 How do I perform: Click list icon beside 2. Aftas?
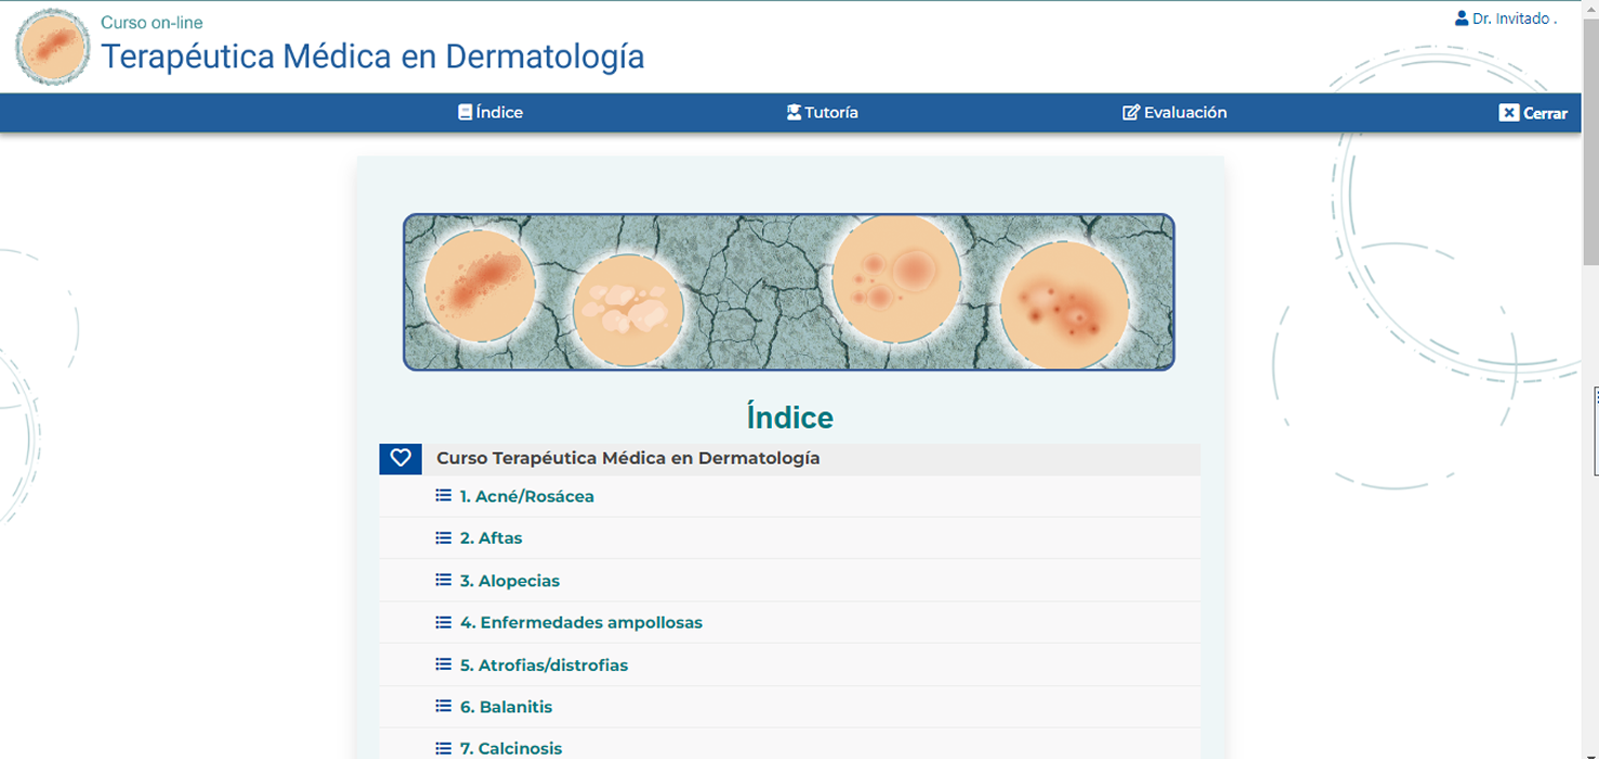click(443, 537)
